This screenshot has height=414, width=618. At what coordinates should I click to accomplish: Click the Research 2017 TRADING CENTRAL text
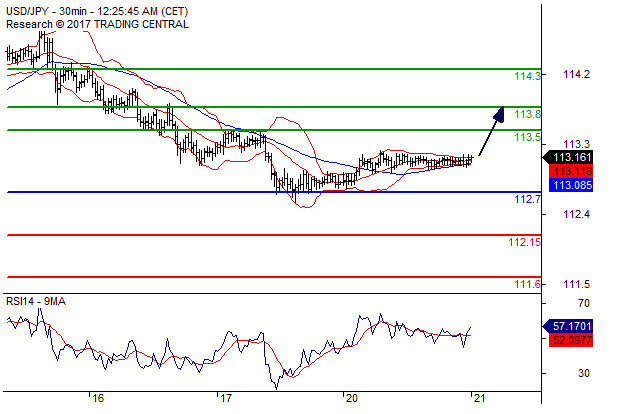97,24
